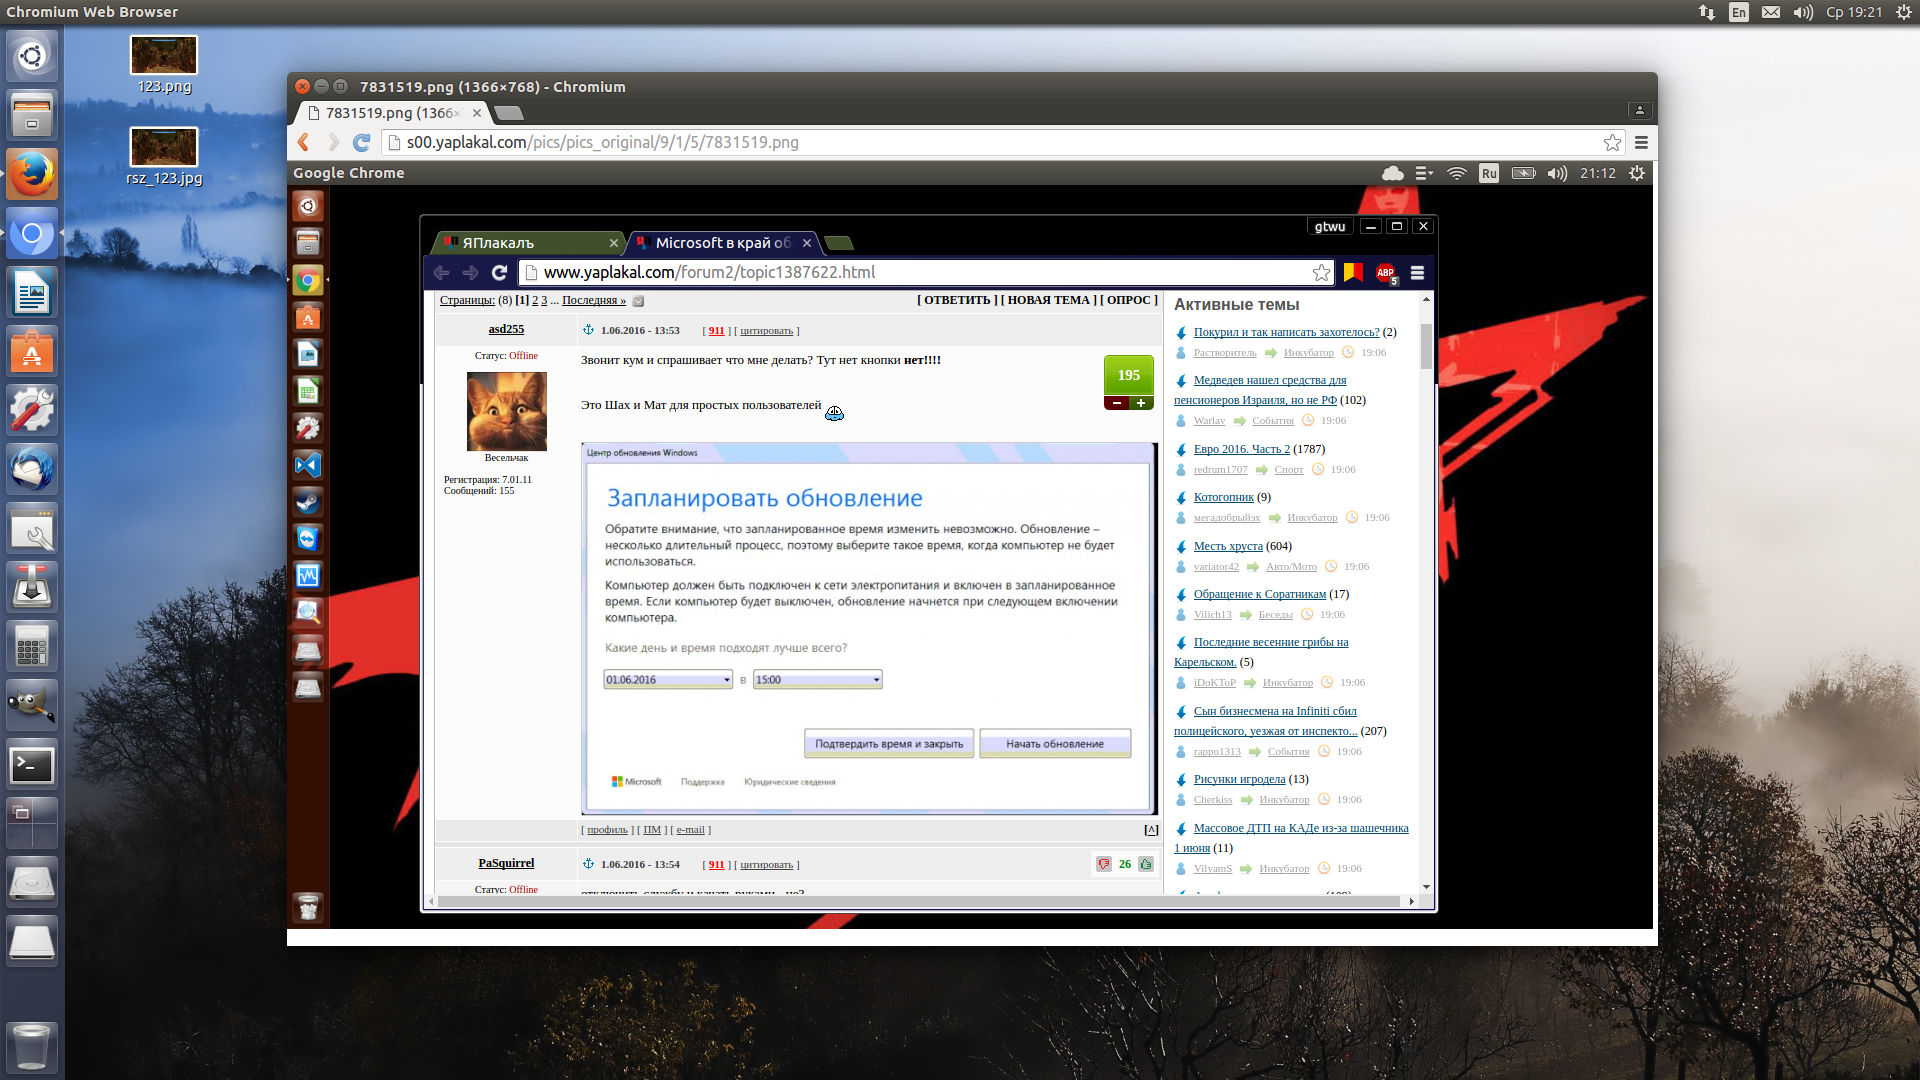
Task: Open the Files manager from the launcher
Action: click(32, 115)
